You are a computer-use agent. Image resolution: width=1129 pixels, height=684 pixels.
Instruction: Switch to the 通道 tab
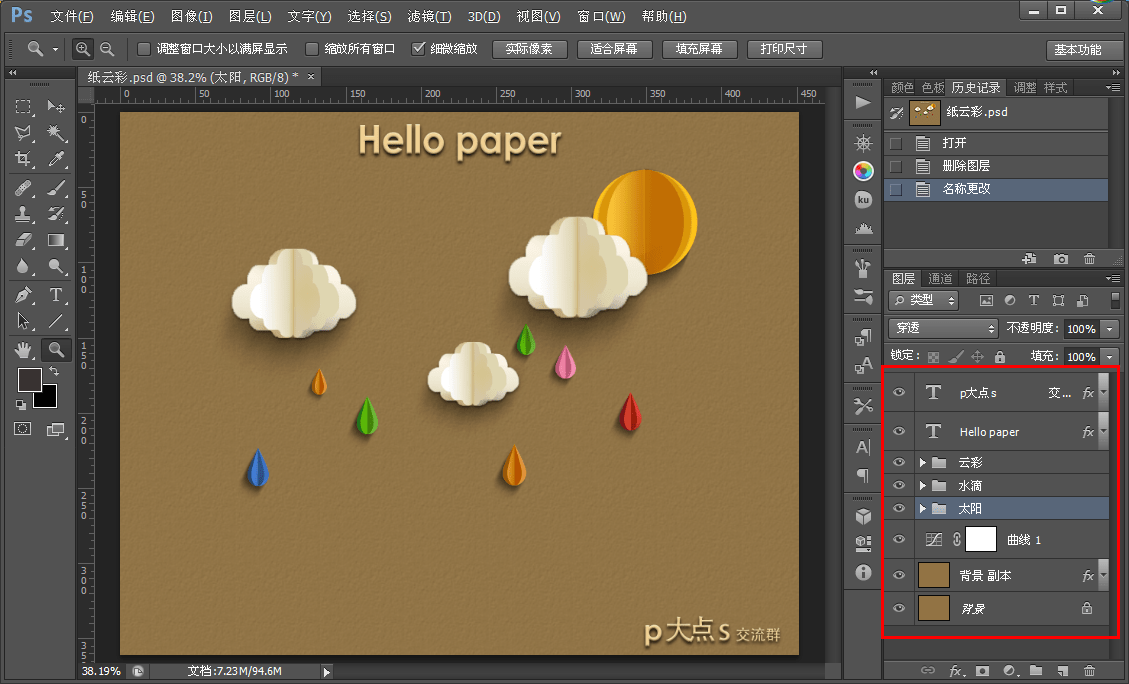(x=940, y=279)
